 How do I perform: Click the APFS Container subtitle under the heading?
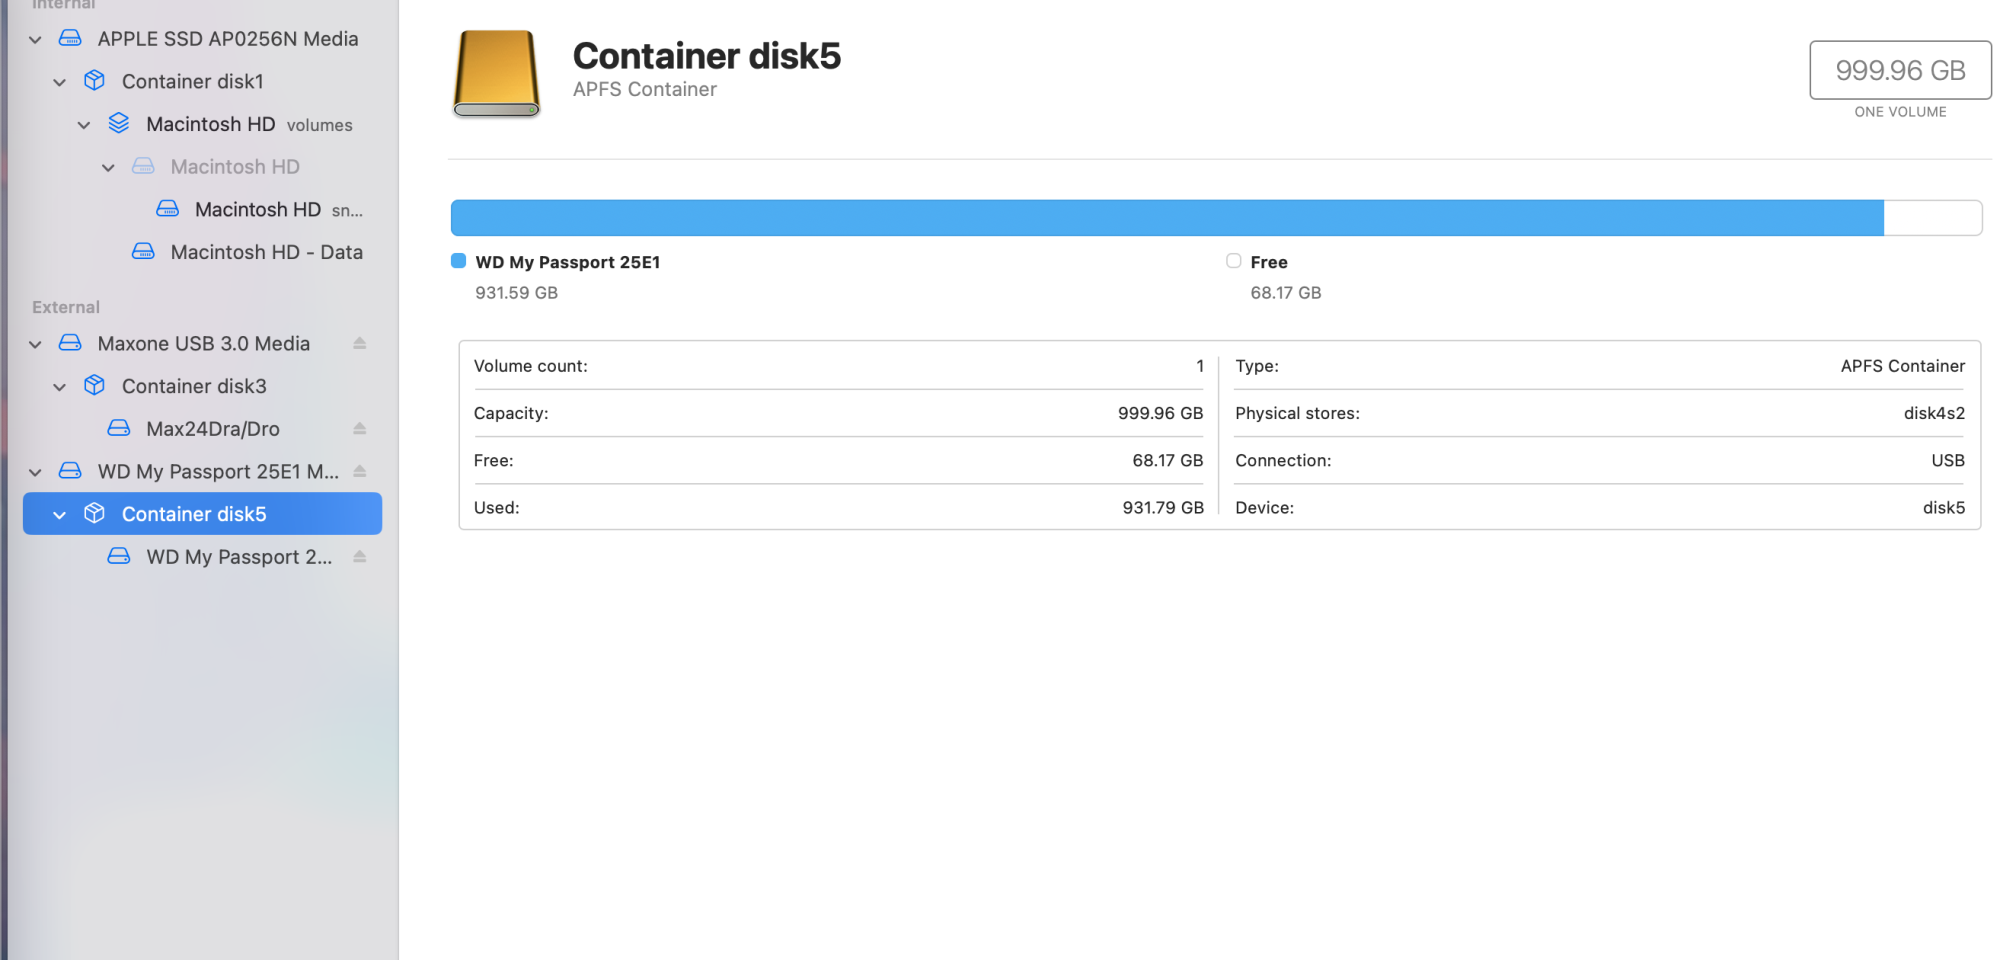tap(645, 89)
